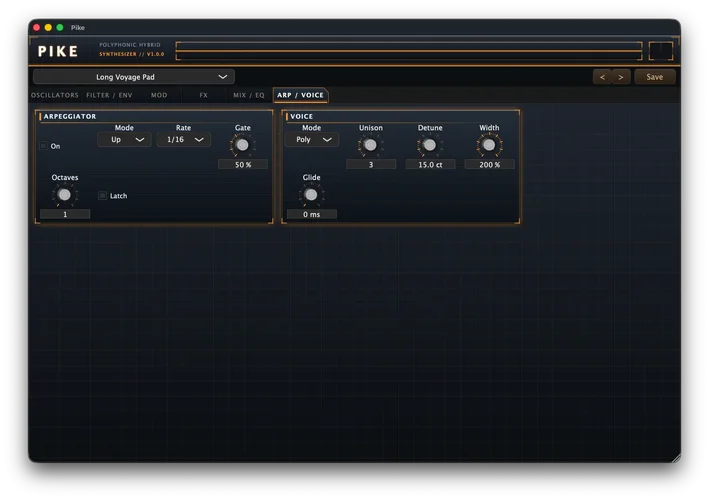Select the Arp / Voice tab

(300, 95)
